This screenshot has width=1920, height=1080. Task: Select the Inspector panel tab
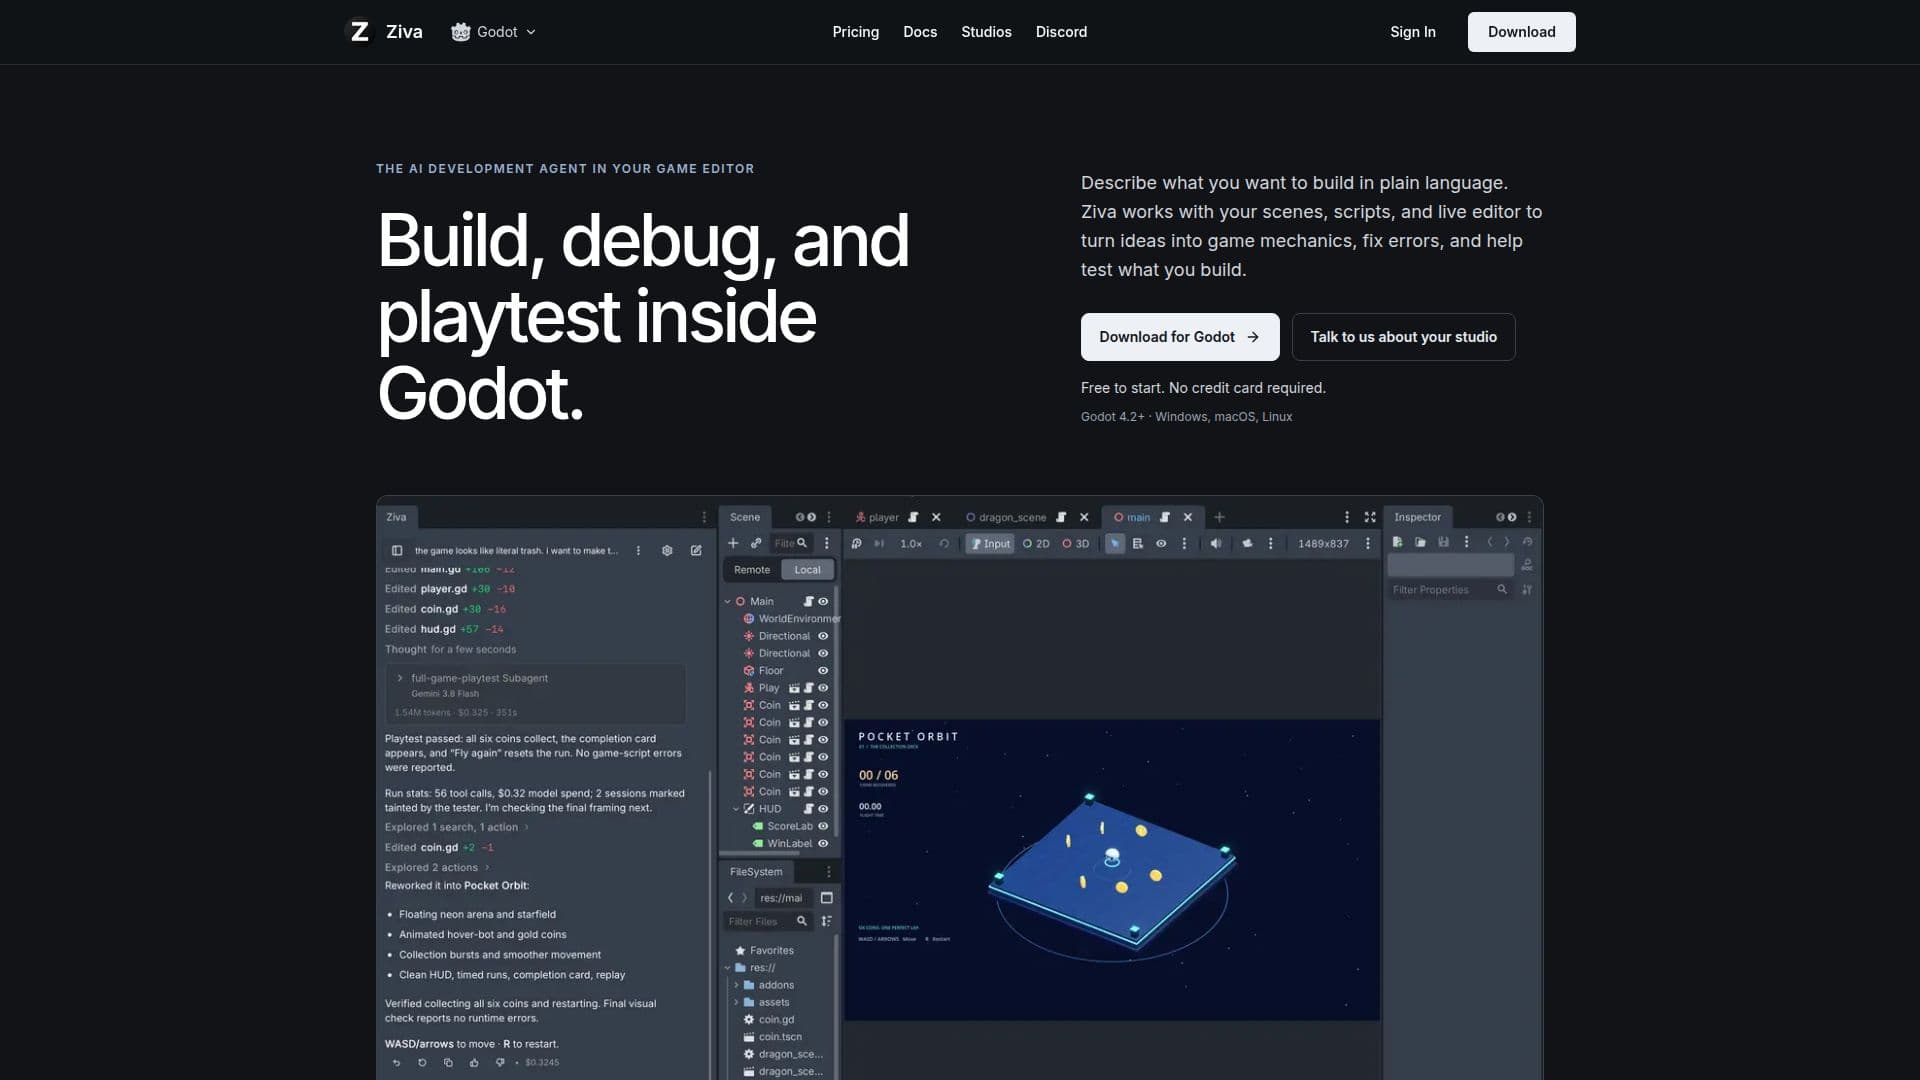coord(1417,517)
